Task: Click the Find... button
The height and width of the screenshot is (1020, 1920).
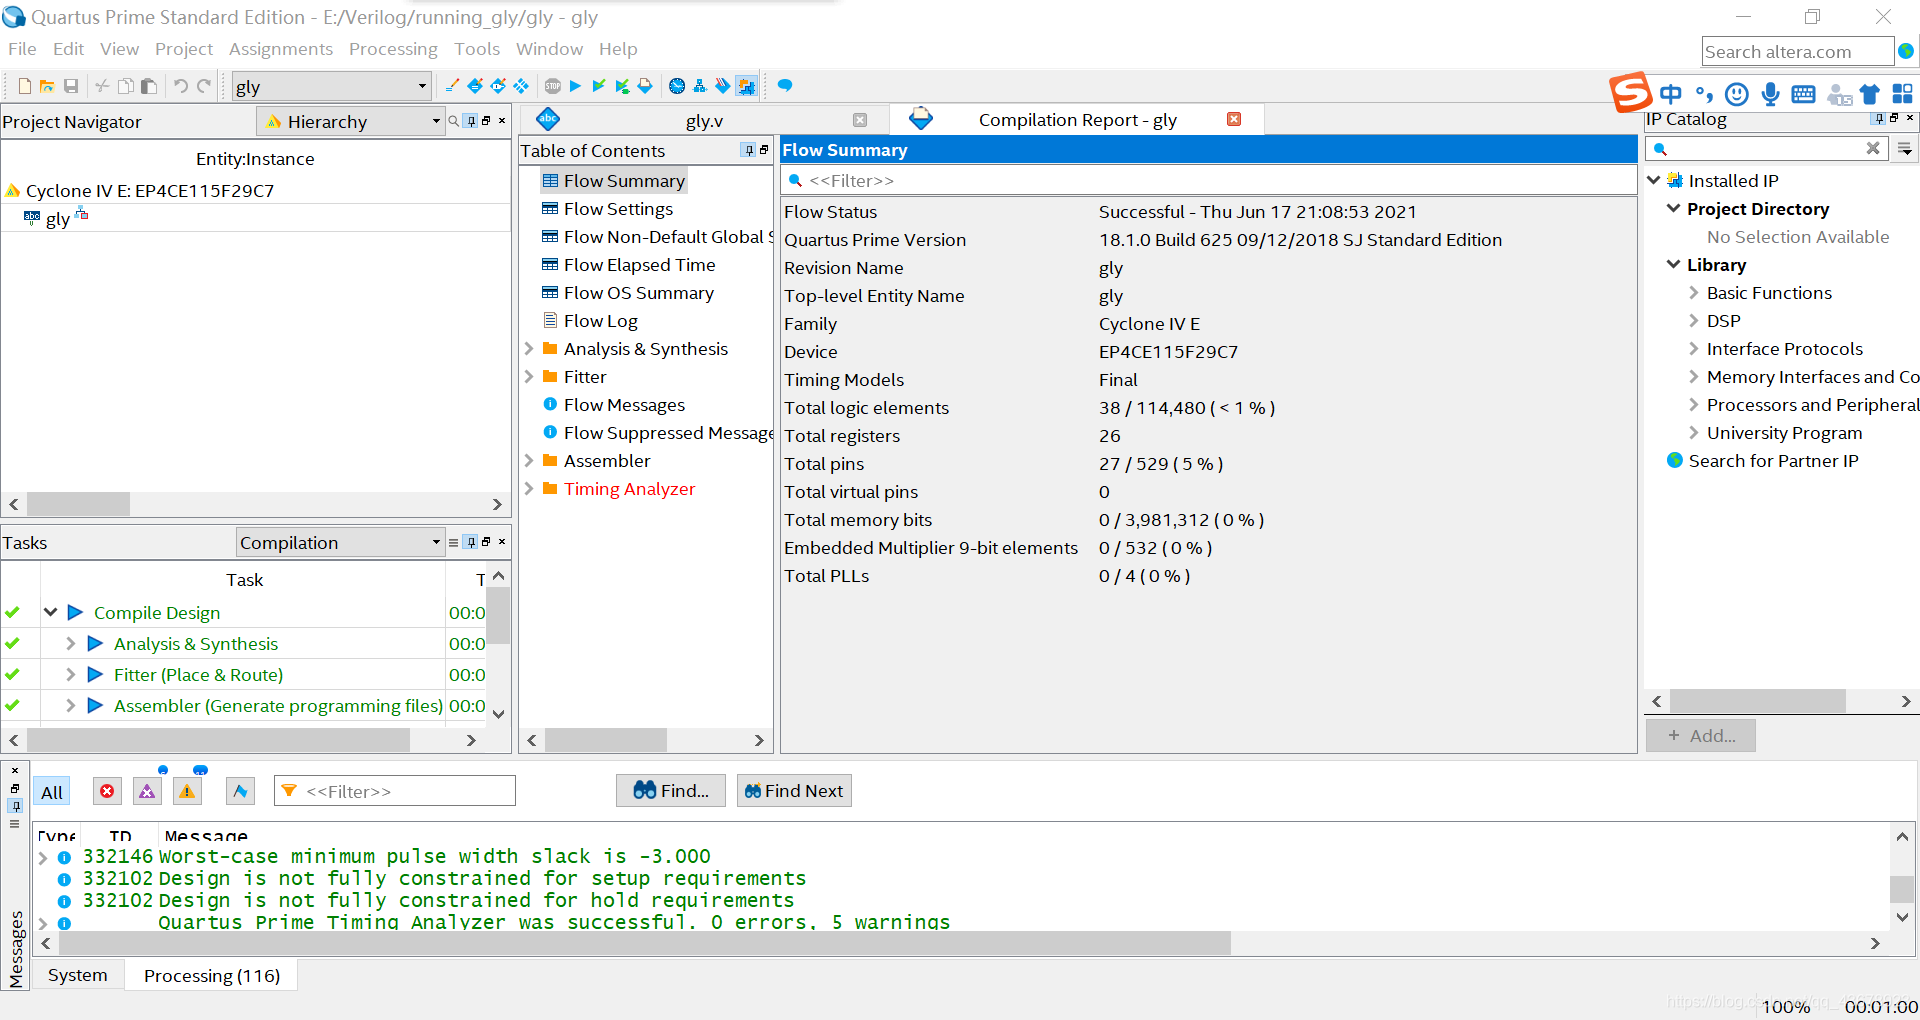Action: click(671, 791)
